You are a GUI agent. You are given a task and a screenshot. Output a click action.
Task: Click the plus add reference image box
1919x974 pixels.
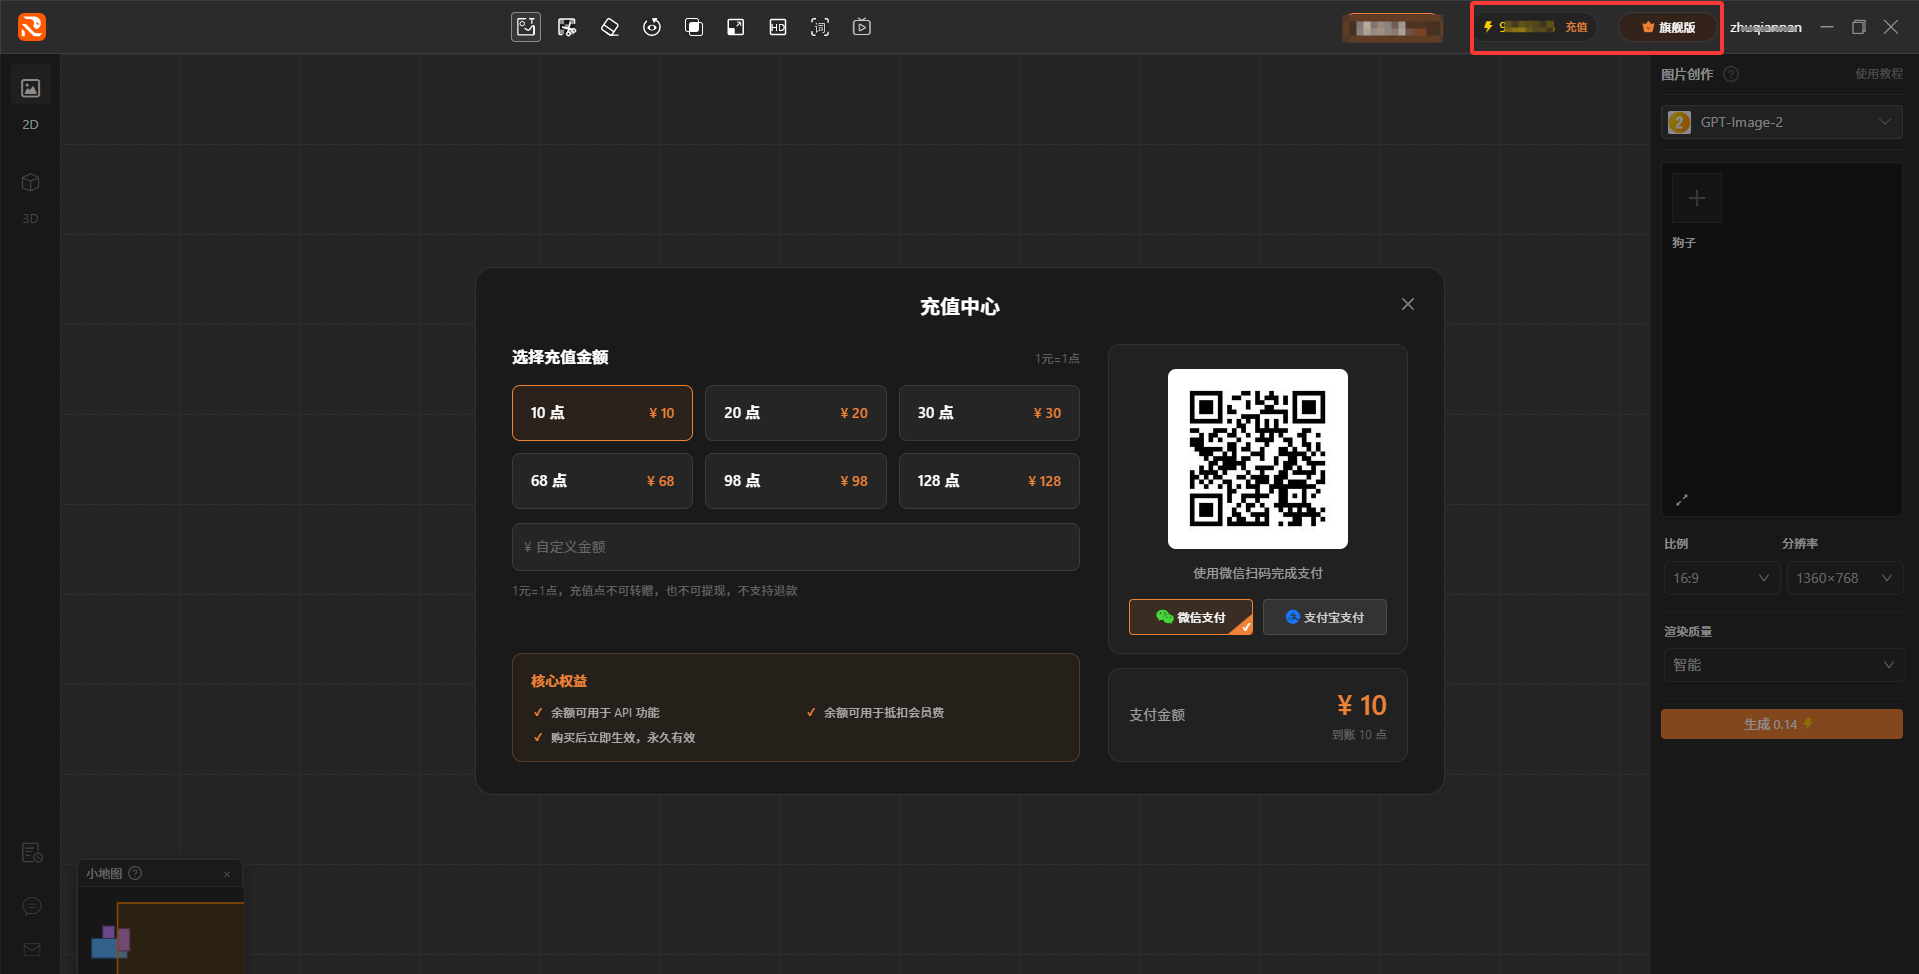(x=1697, y=198)
